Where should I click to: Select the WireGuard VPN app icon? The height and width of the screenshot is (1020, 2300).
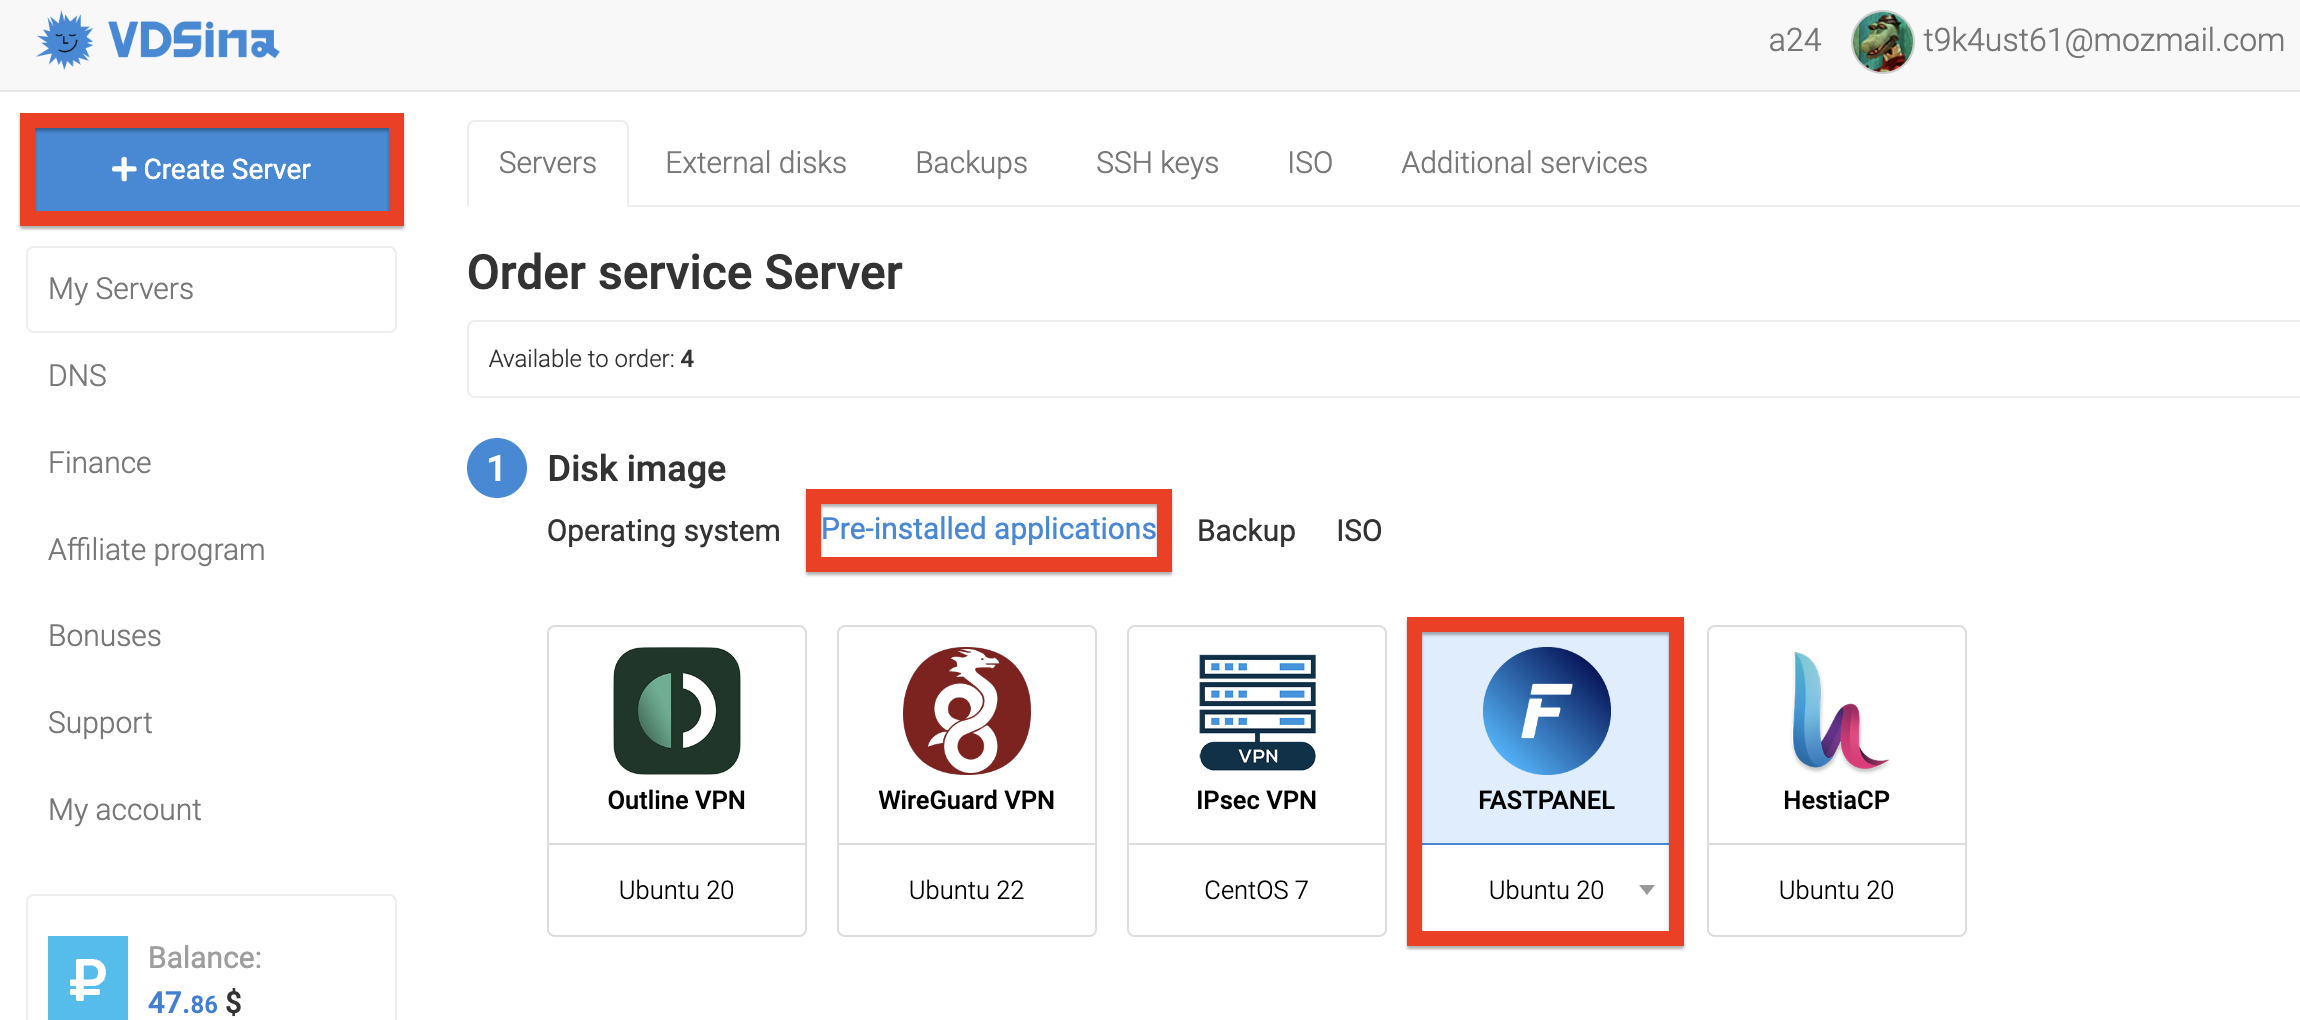[x=967, y=711]
